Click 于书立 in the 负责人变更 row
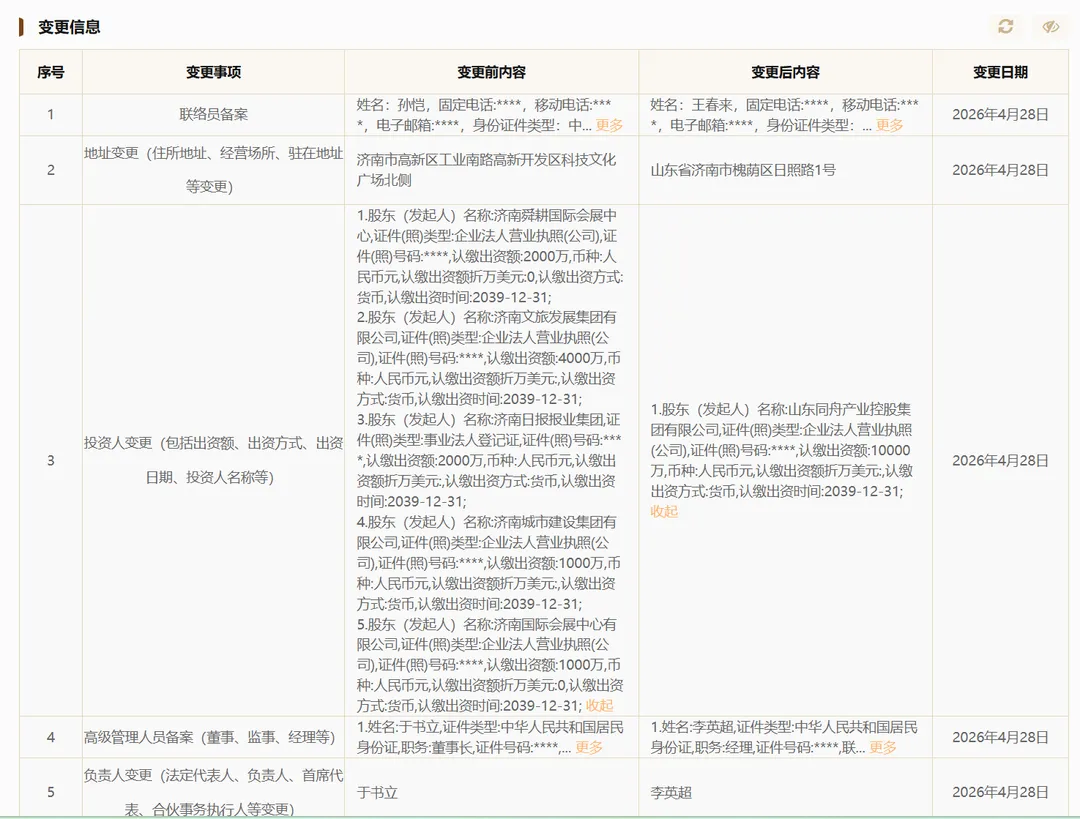The width and height of the screenshot is (1080, 819). point(377,792)
